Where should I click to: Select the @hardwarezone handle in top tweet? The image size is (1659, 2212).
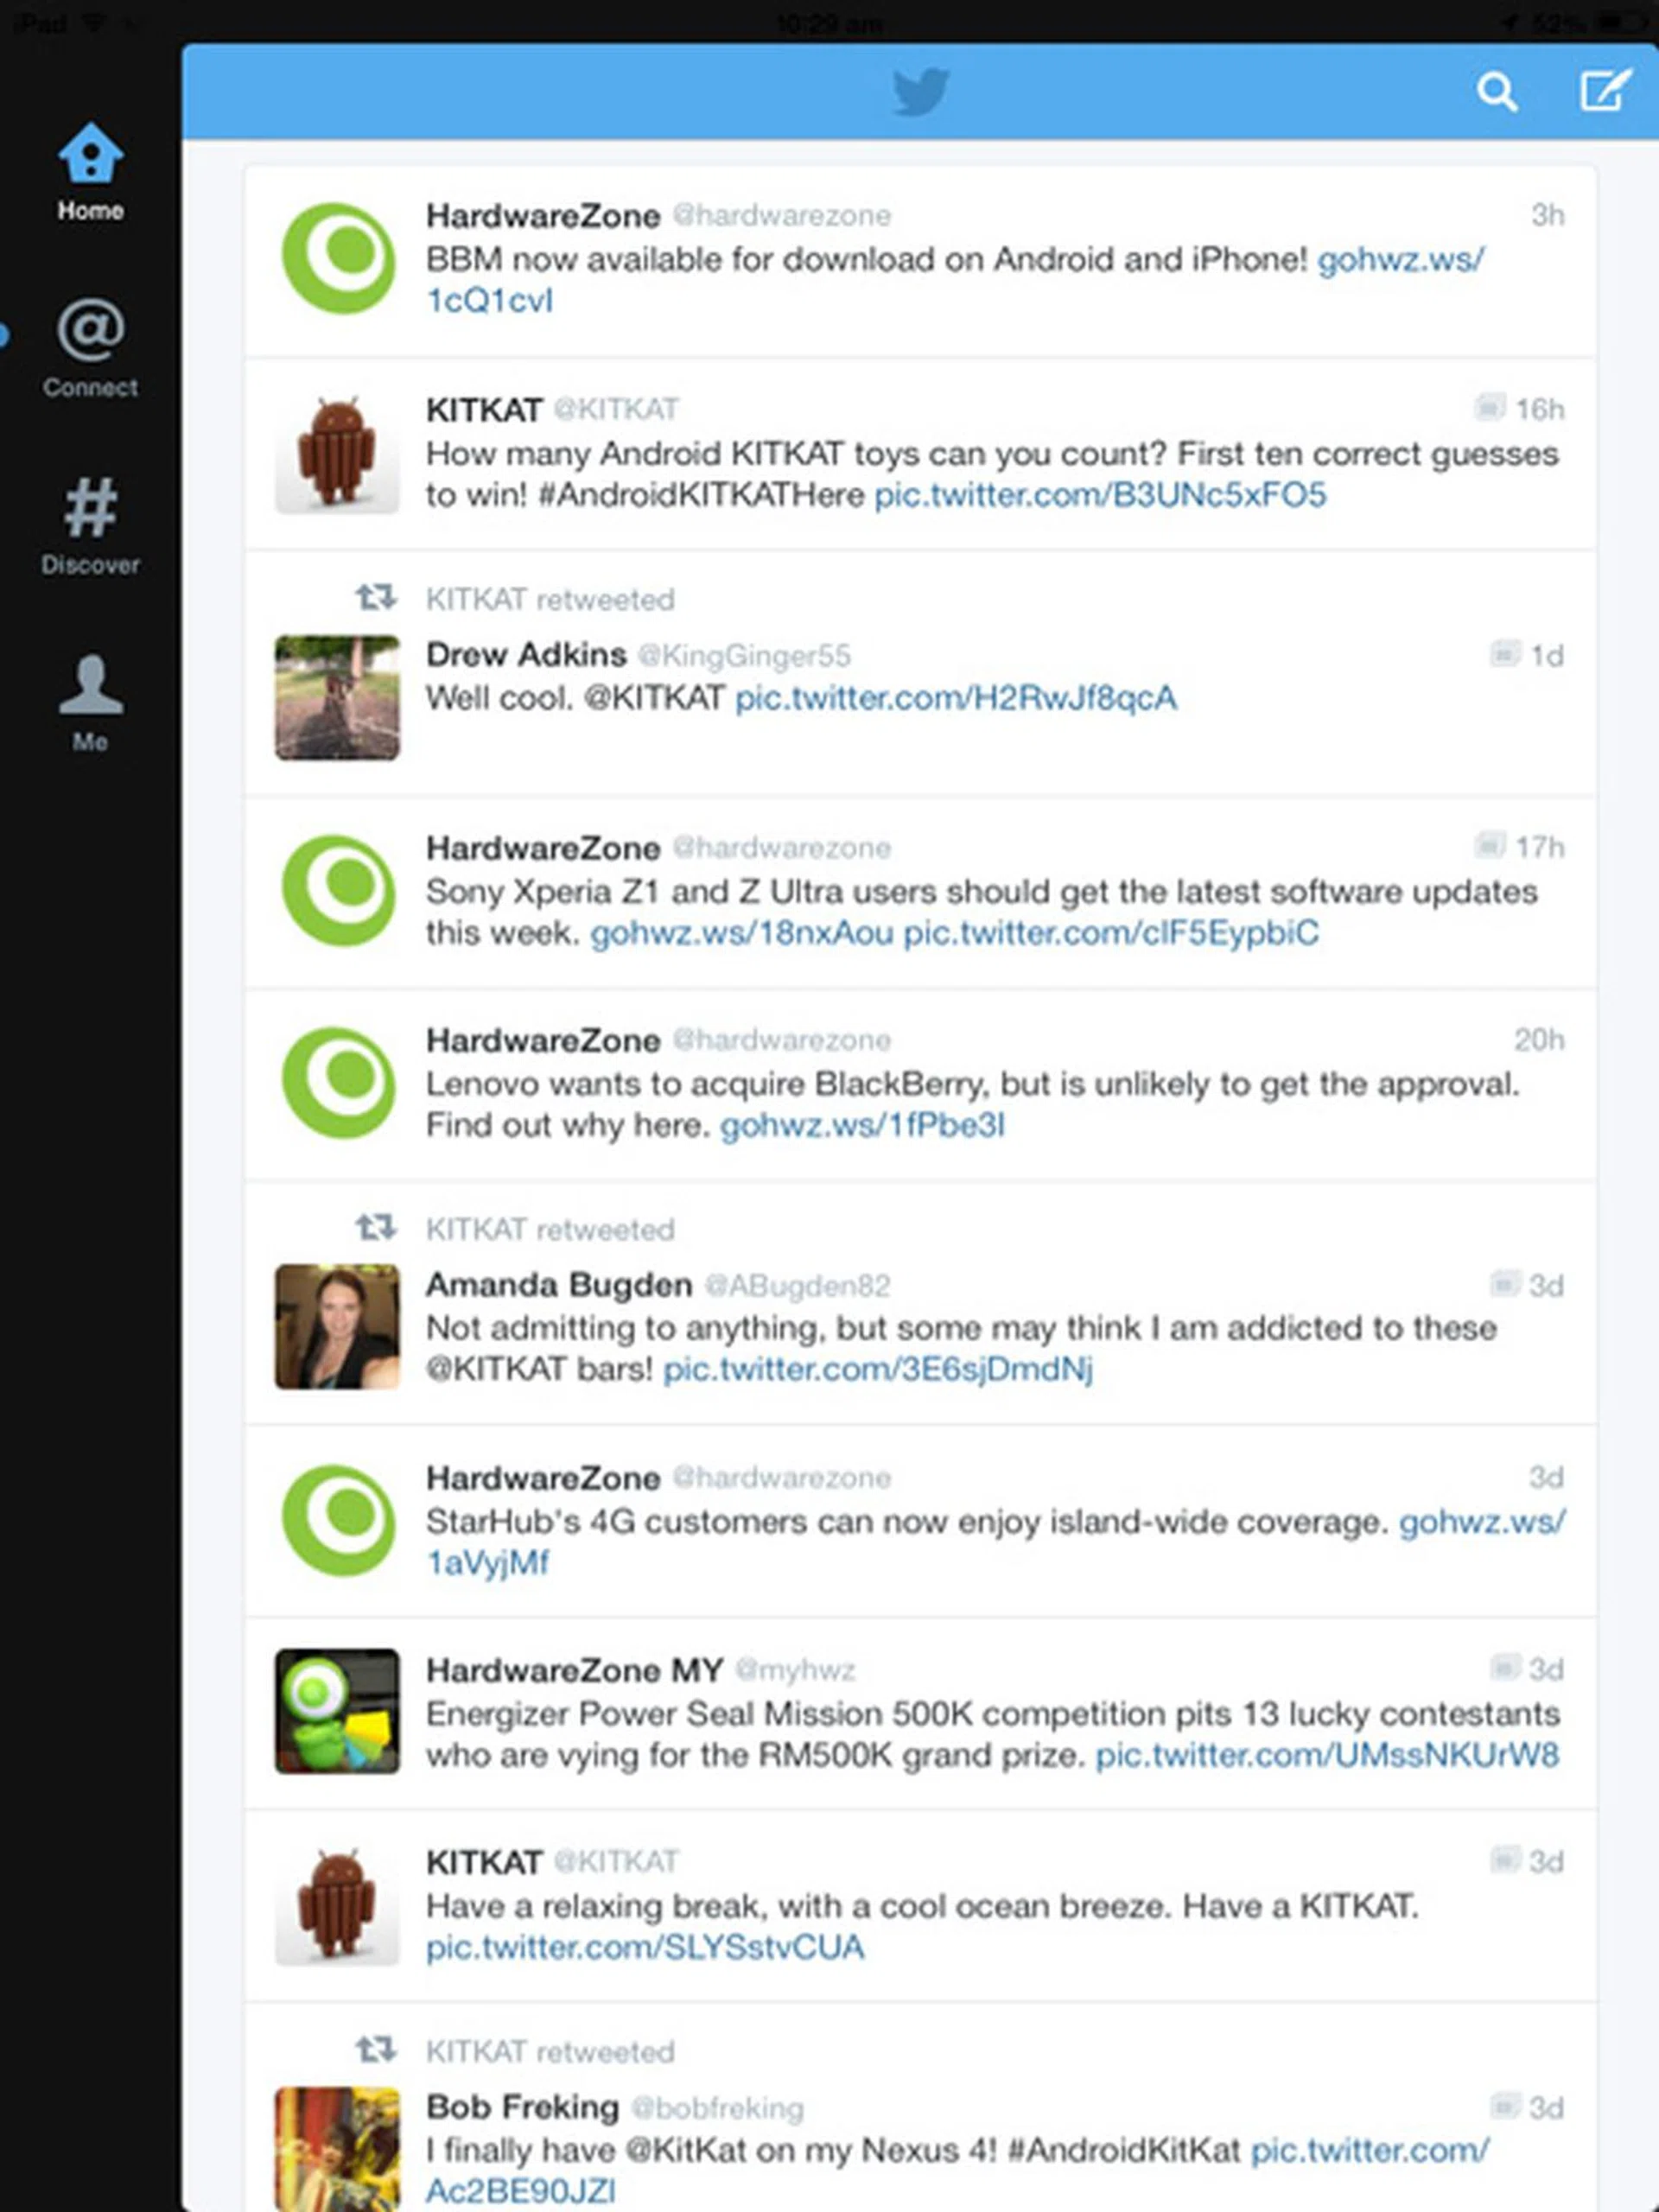coord(781,215)
